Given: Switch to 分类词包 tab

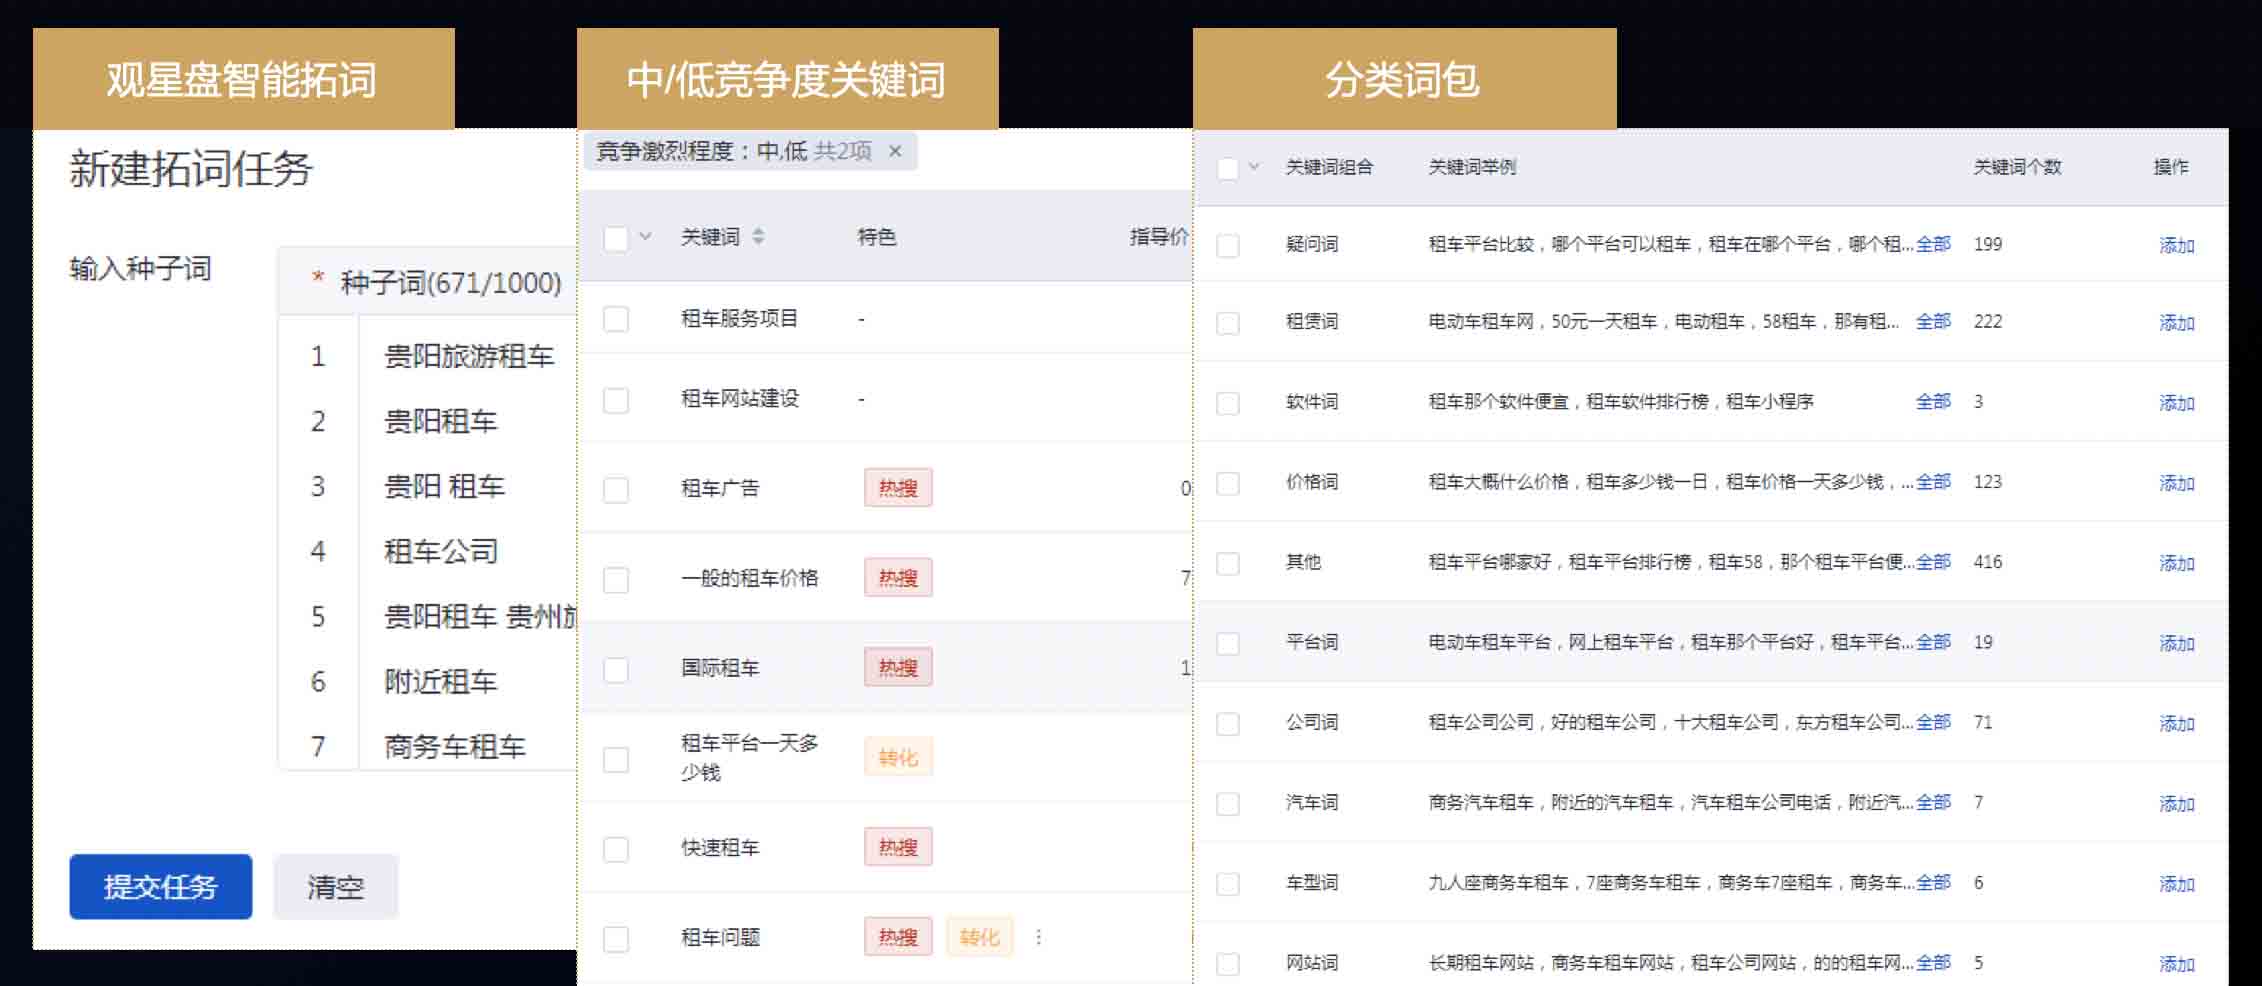Looking at the screenshot, I should click(x=1403, y=79).
